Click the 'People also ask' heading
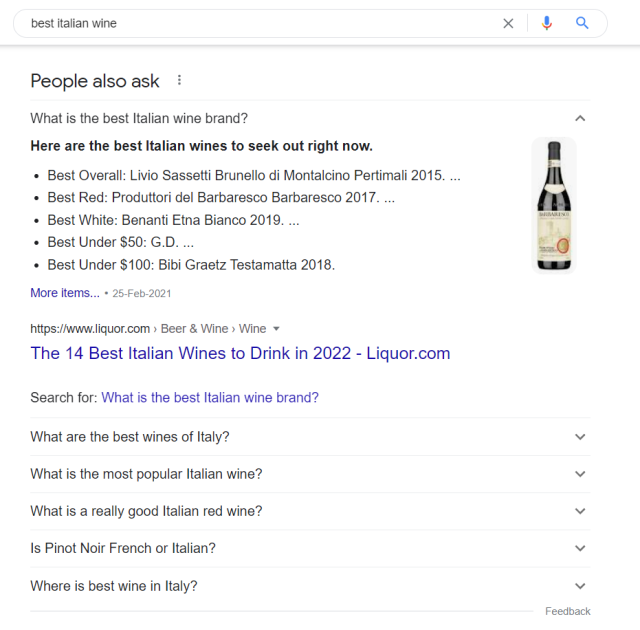The image size is (640, 630). coord(95,81)
